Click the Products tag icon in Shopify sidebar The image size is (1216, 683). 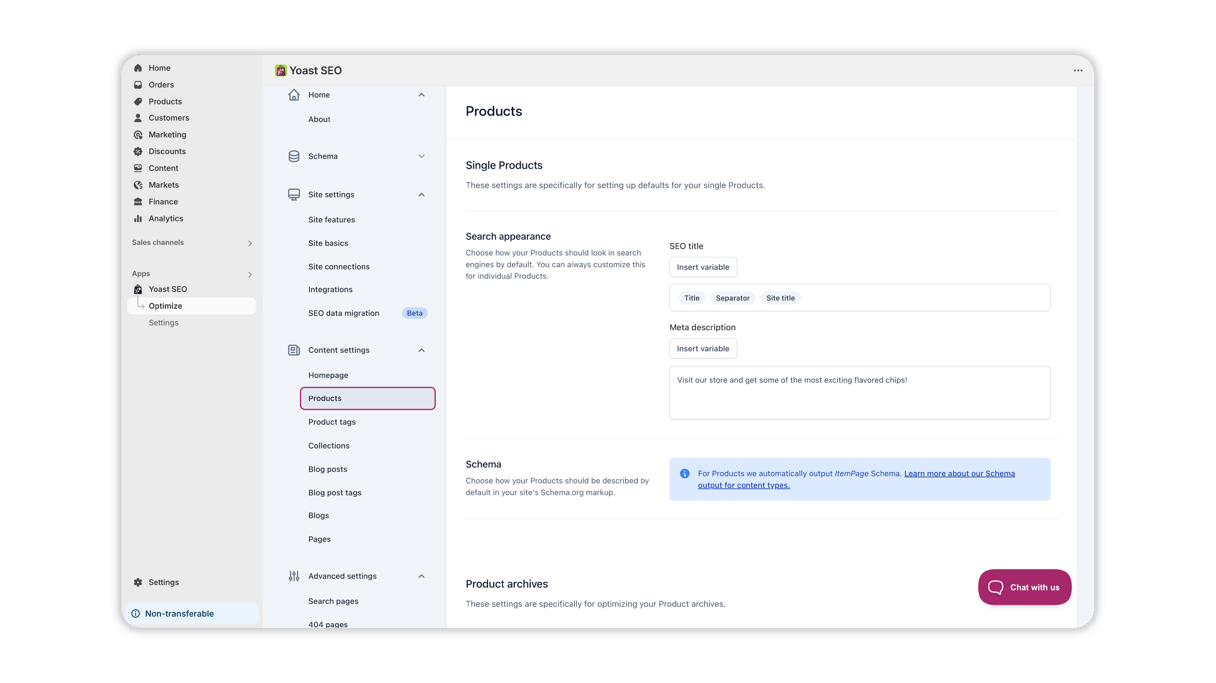(x=138, y=101)
